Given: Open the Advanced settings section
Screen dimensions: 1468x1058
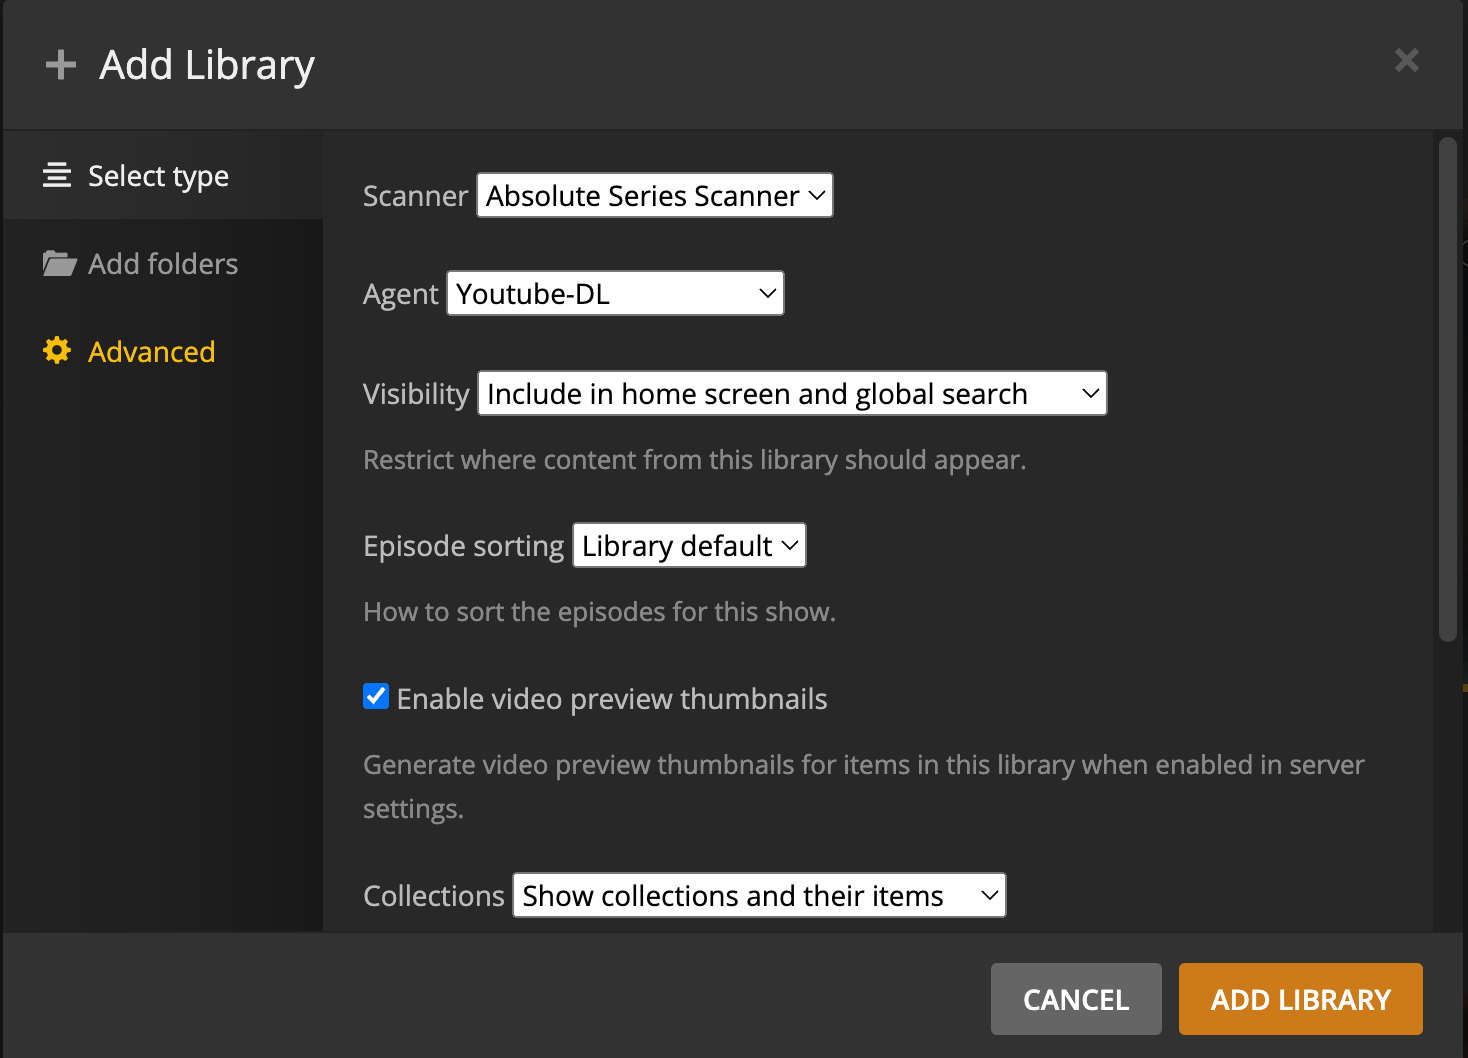Looking at the screenshot, I should (x=151, y=351).
